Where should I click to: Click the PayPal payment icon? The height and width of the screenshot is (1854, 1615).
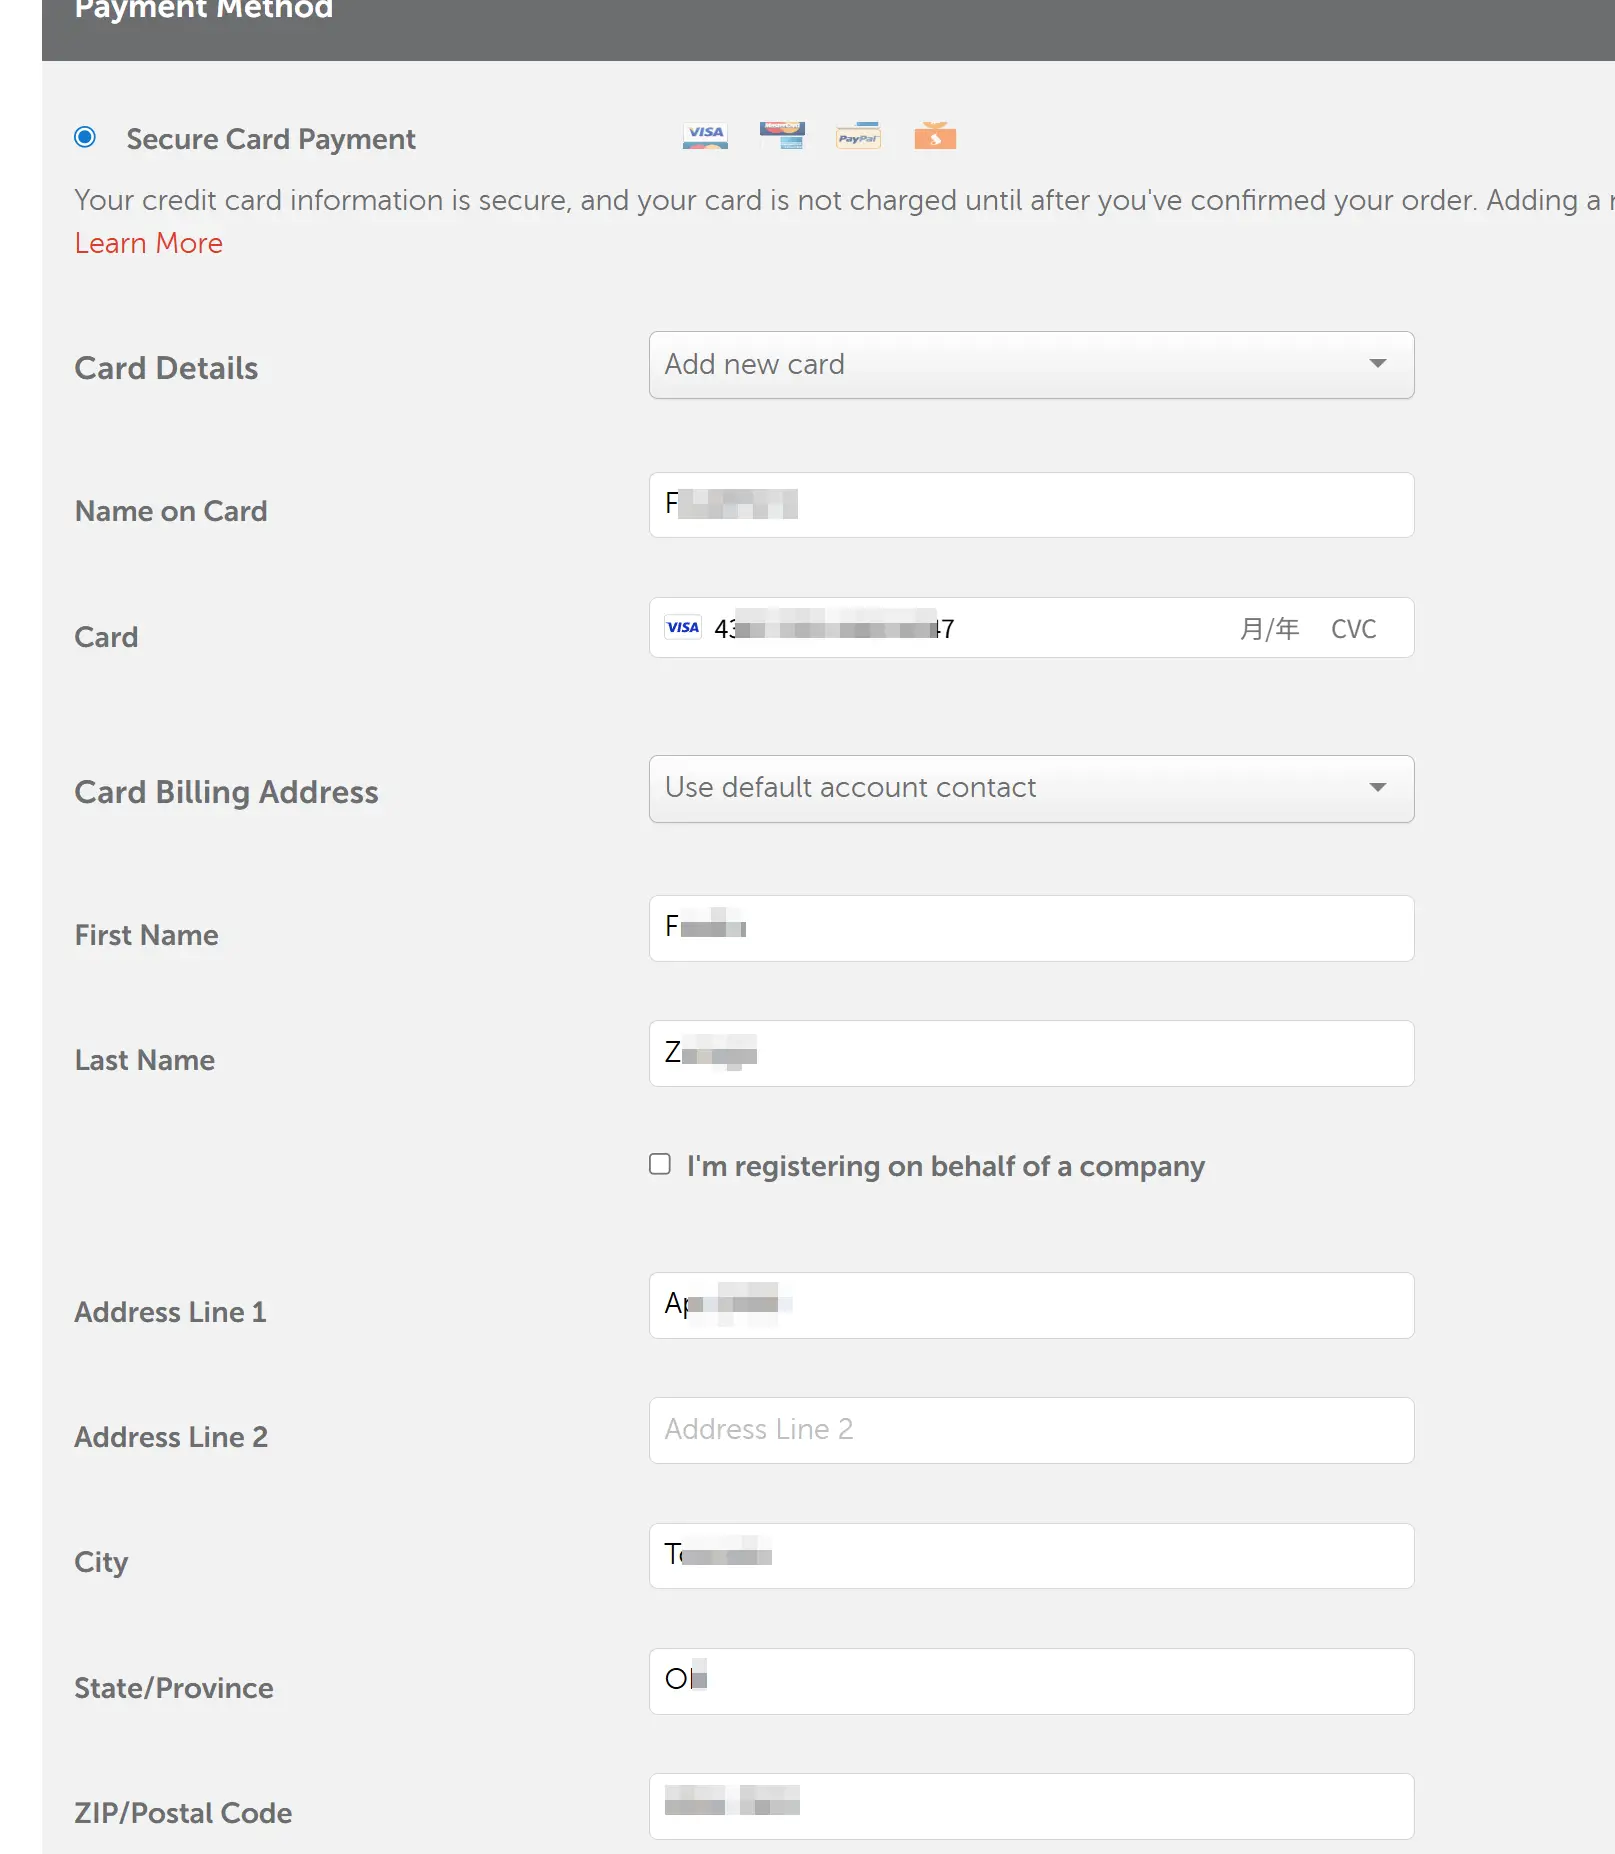coord(858,136)
